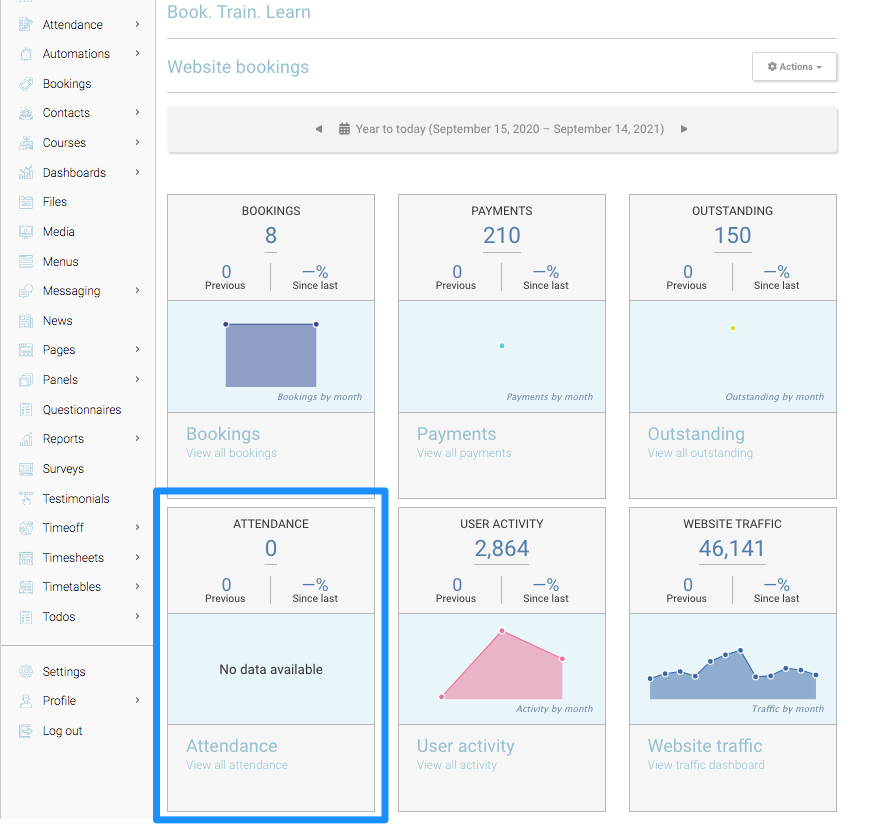The image size is (870, 824).
Task: Open the Actions dropdown
Action: tap(794, 67)
